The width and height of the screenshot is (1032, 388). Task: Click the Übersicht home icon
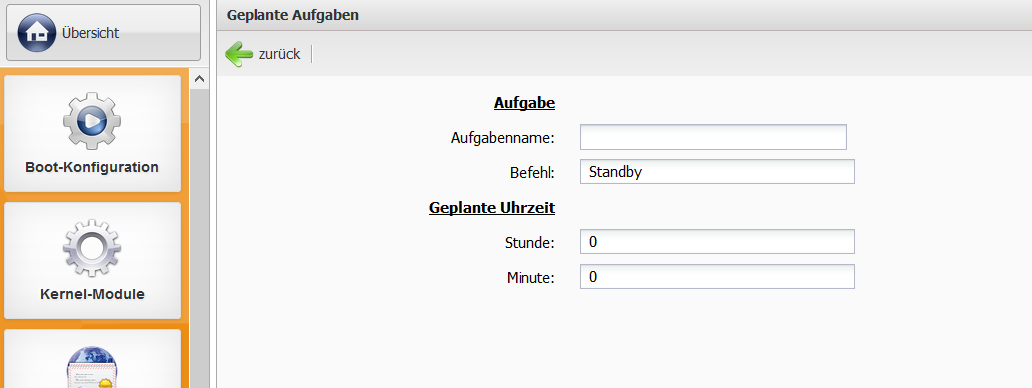pos(37,33)
